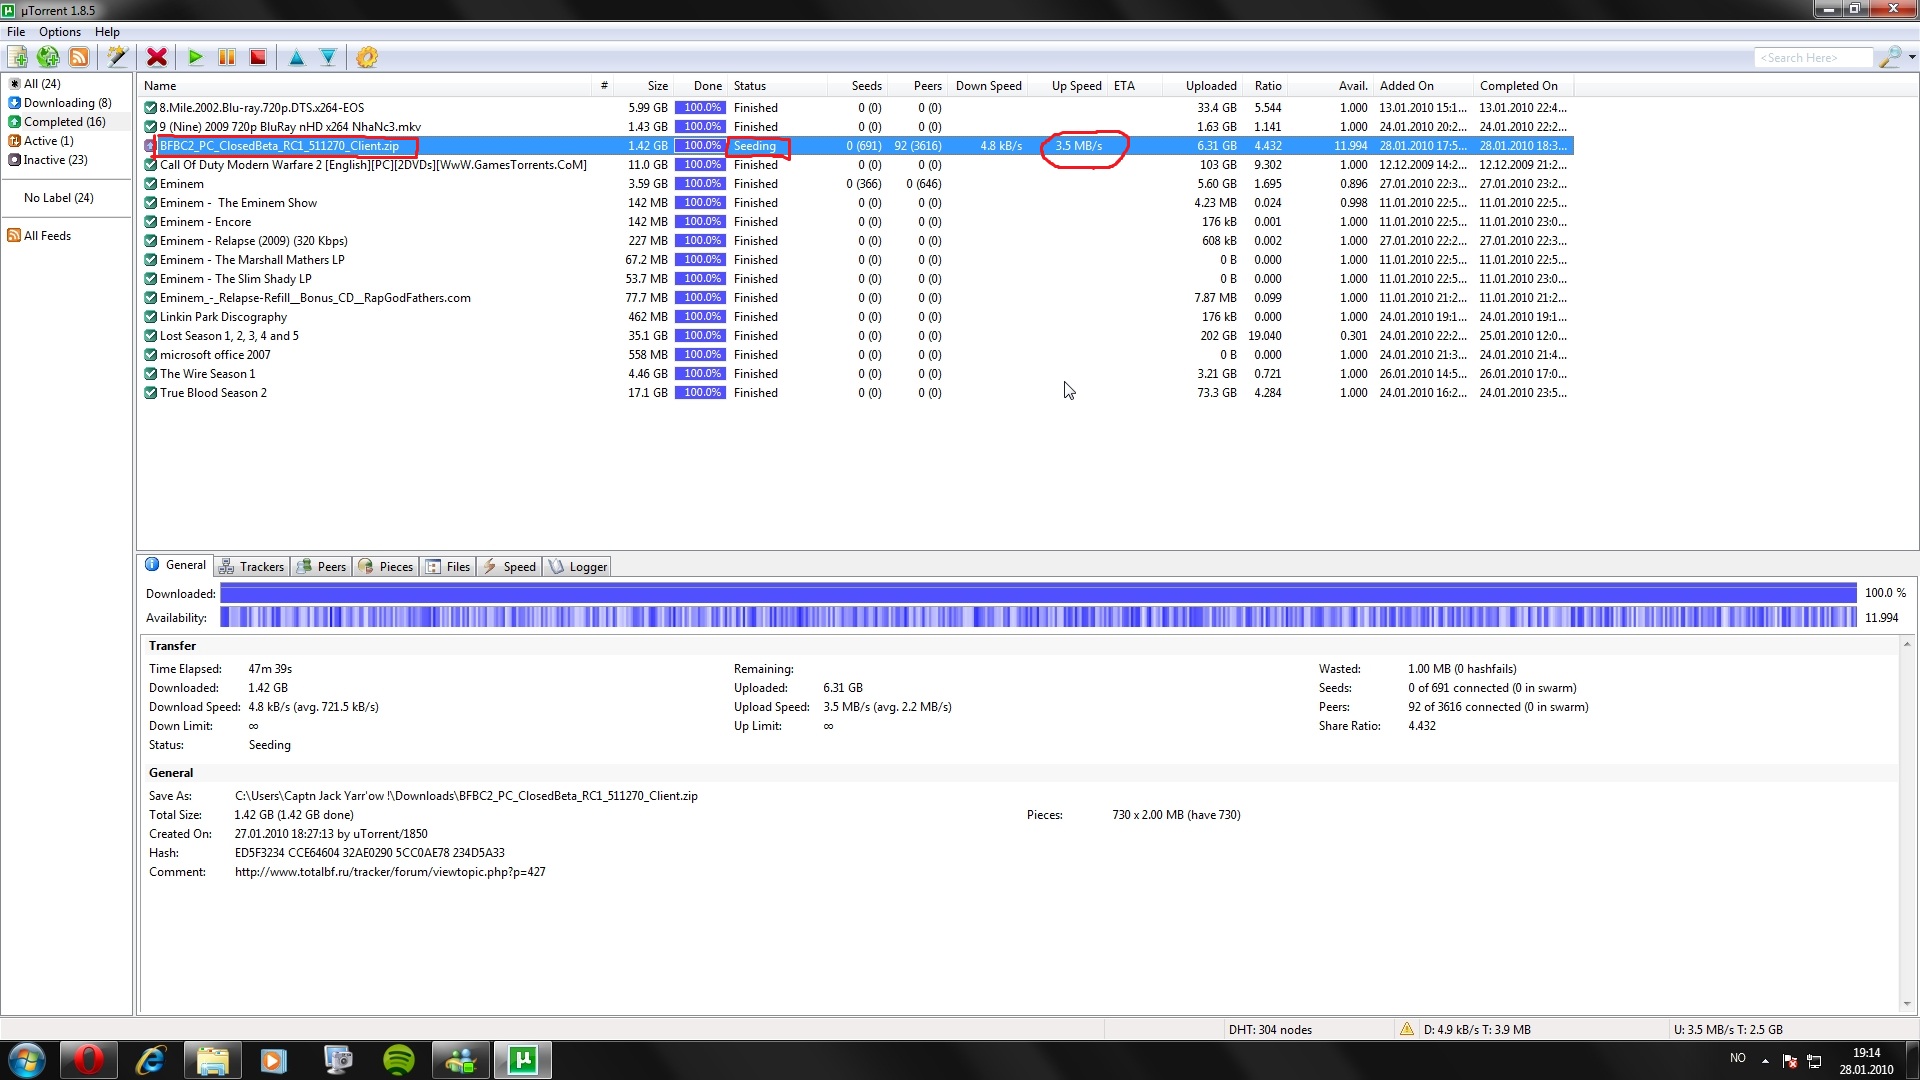
Task: Switch to the Peers tab
Action: point(321,567)
